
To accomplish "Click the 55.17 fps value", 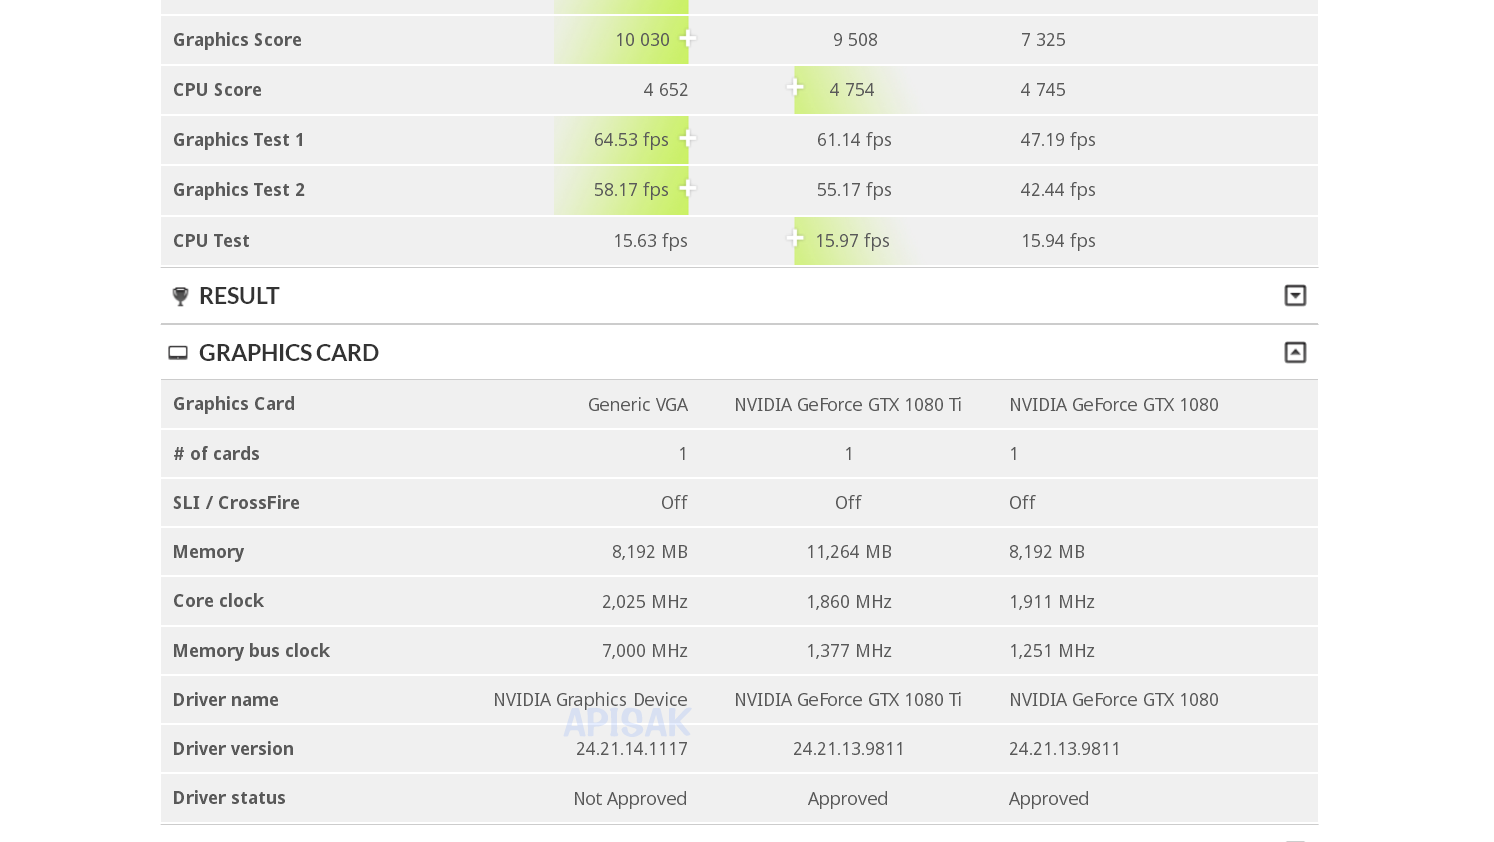I will tap(854, 190).
